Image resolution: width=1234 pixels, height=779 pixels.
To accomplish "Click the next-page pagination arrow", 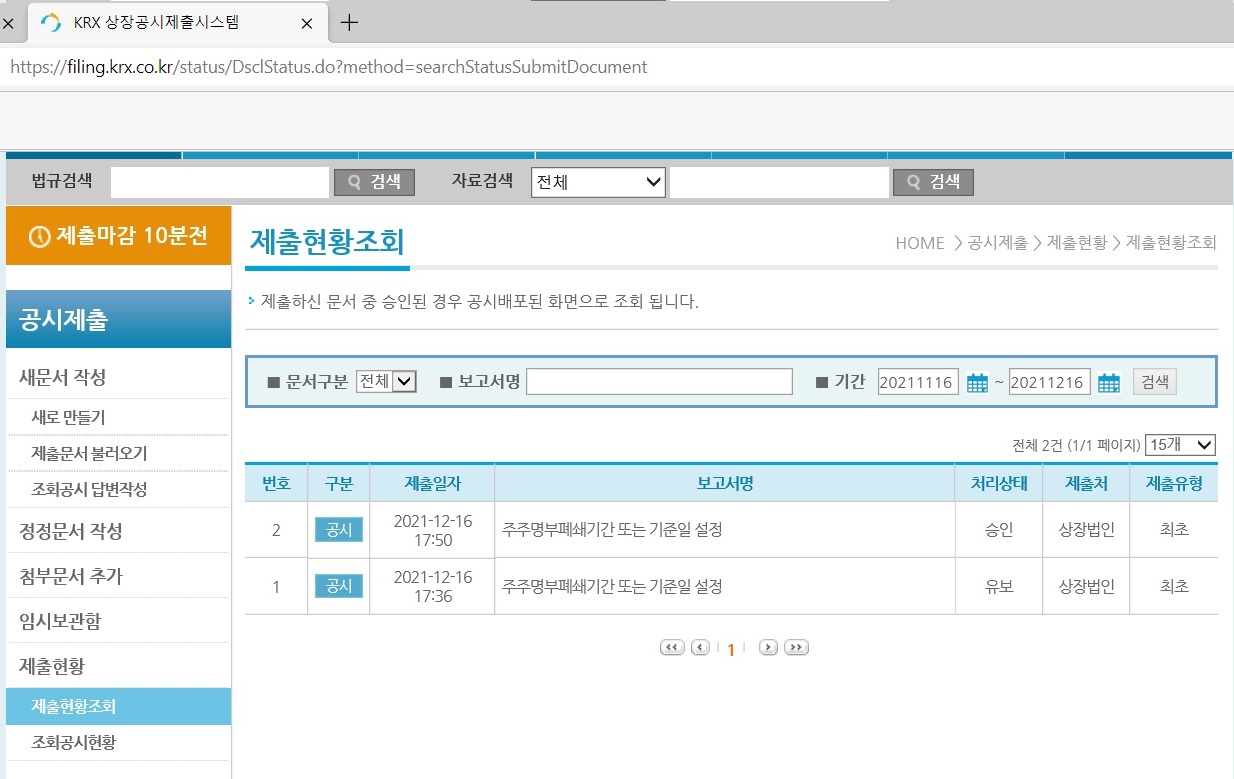I will pos(768,647).
